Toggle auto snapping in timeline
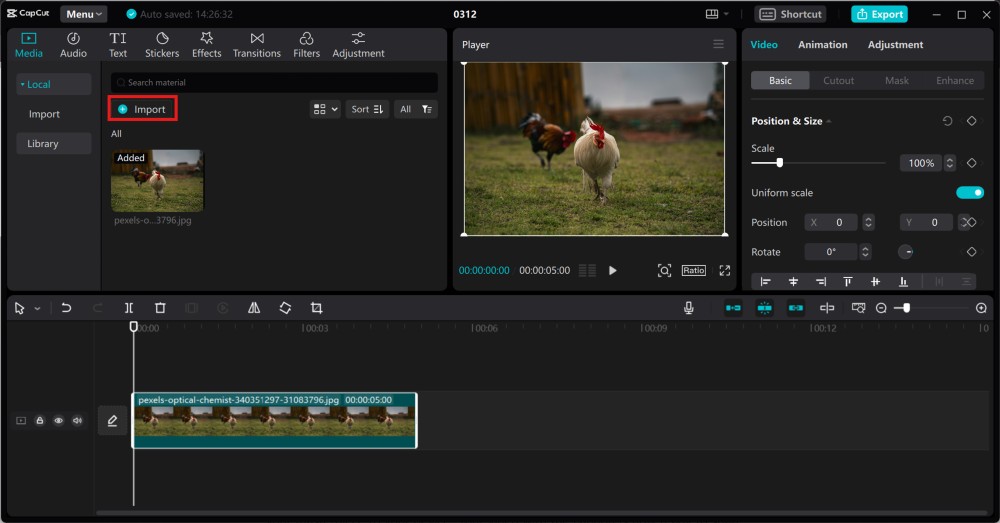This screenshot has width=1000, height=523. (x=765, y=308)
